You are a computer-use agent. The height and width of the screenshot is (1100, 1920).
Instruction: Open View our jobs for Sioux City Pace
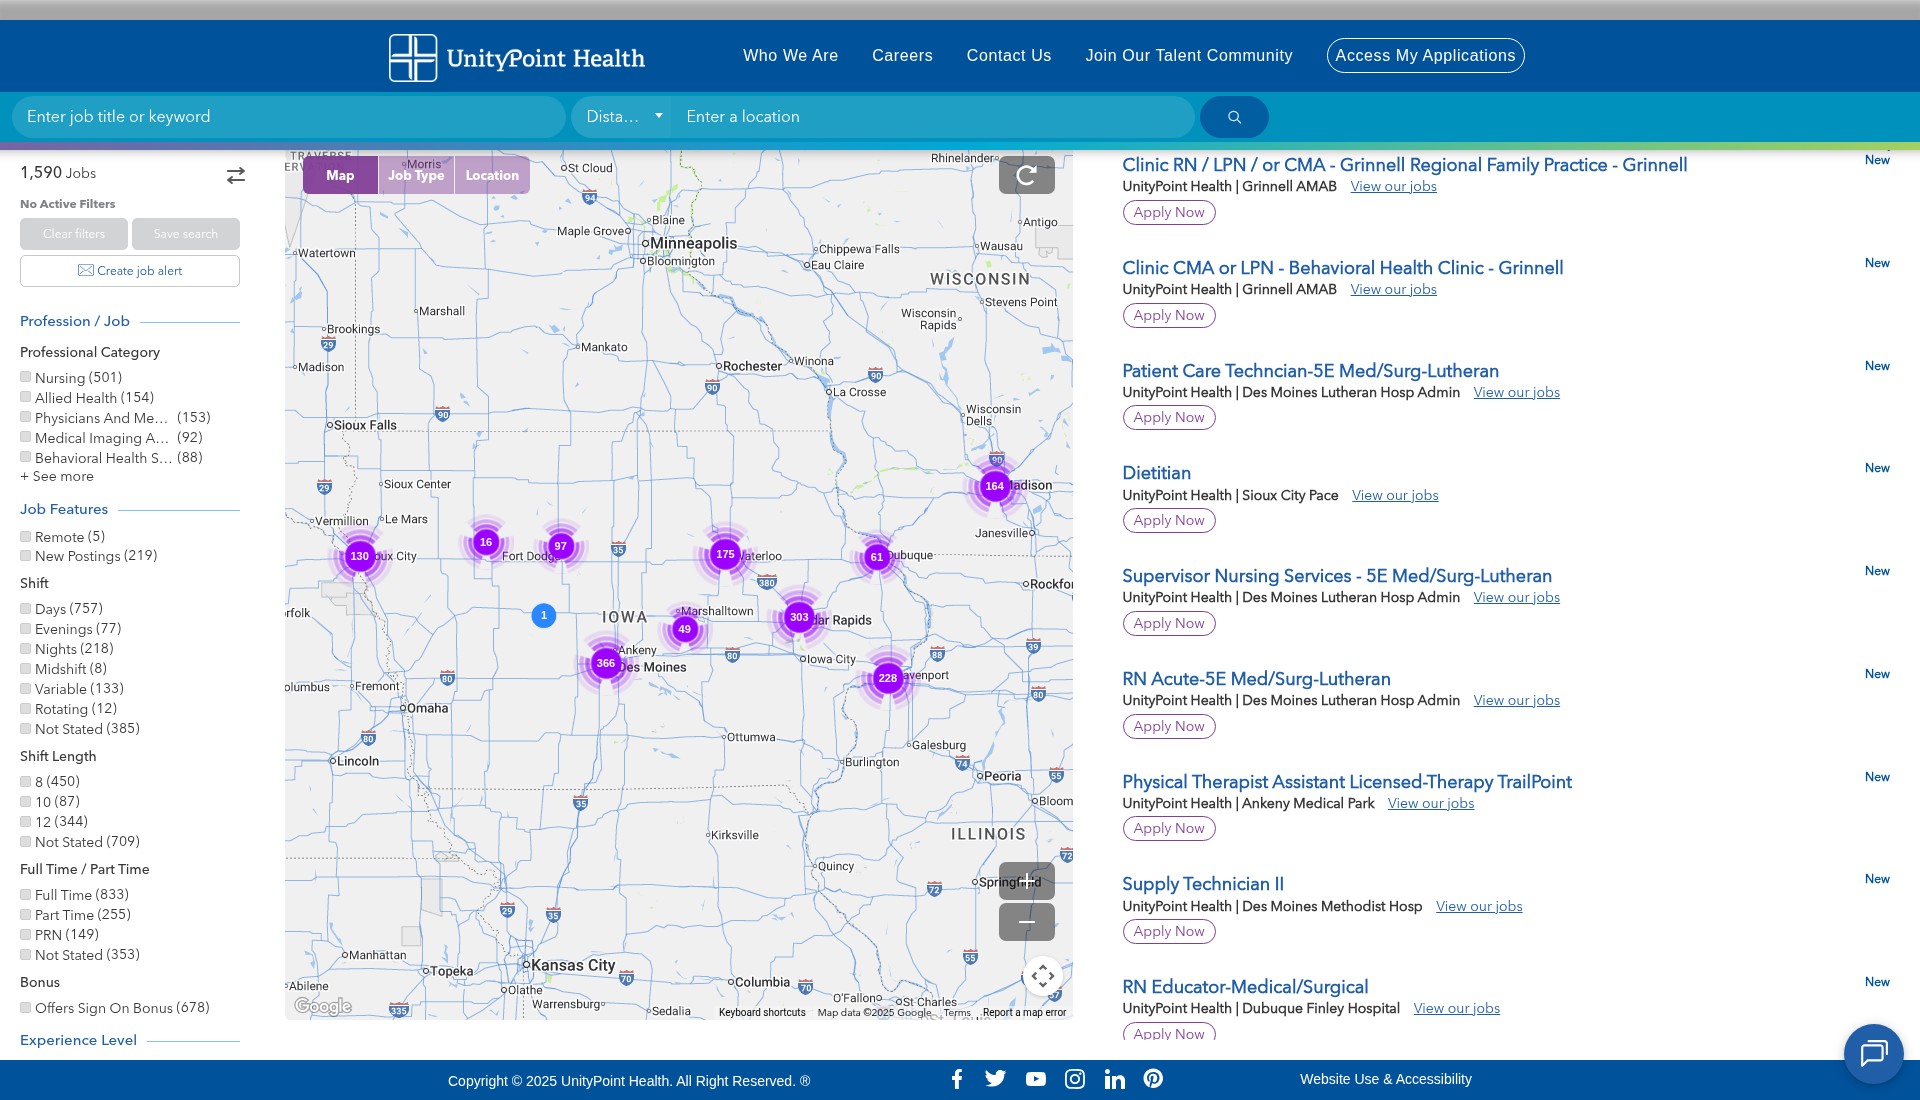coord(1395,496)
